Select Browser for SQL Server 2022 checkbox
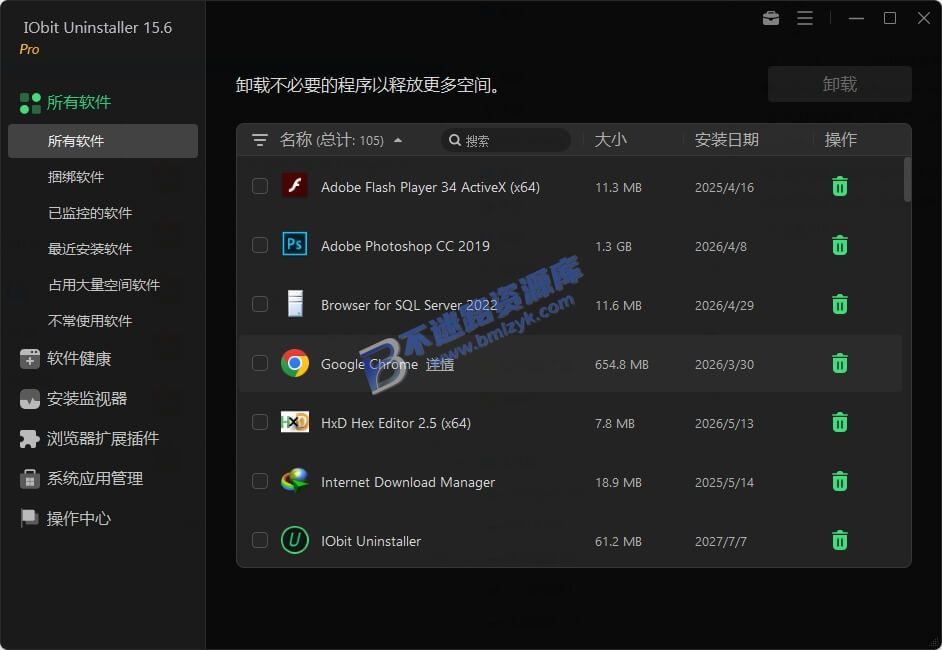Screen dimensions: 942x650 point(260,304)
